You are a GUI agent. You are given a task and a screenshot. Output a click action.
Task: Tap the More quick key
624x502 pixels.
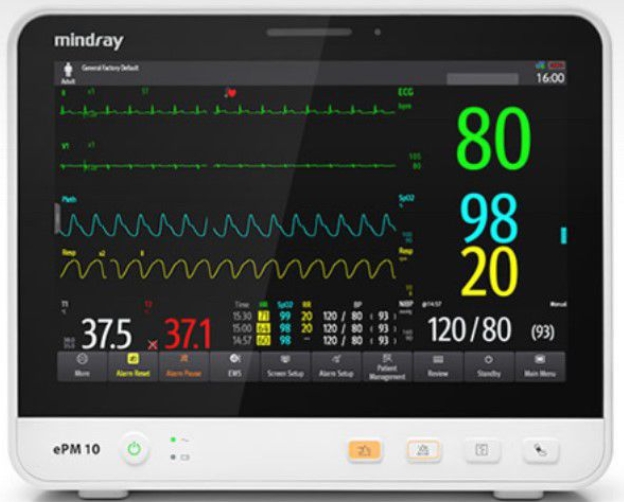tap(82, 367)
